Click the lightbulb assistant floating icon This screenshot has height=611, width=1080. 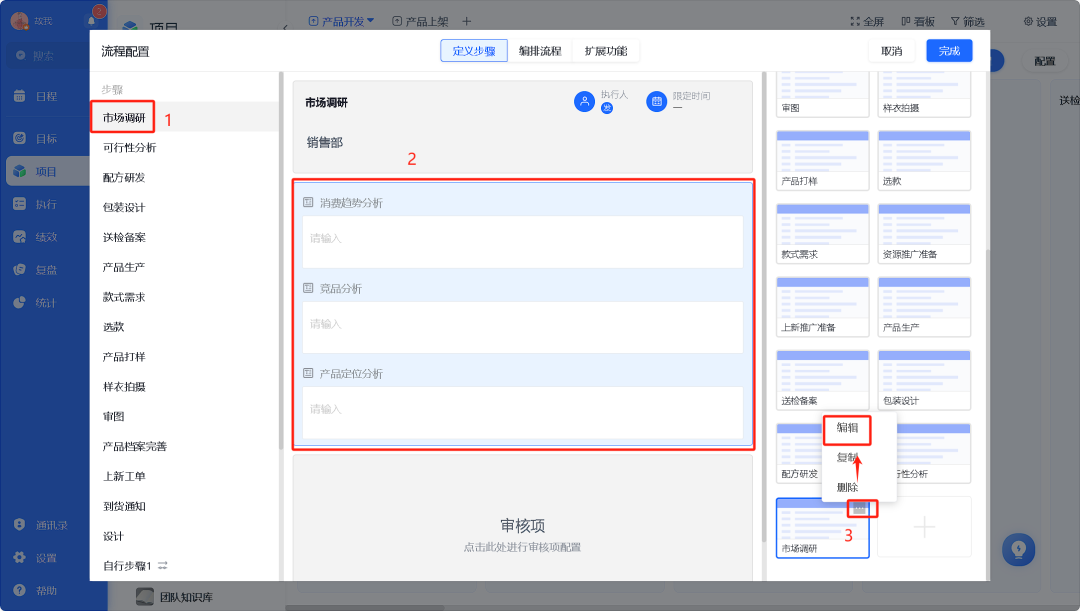point(1019,550)
